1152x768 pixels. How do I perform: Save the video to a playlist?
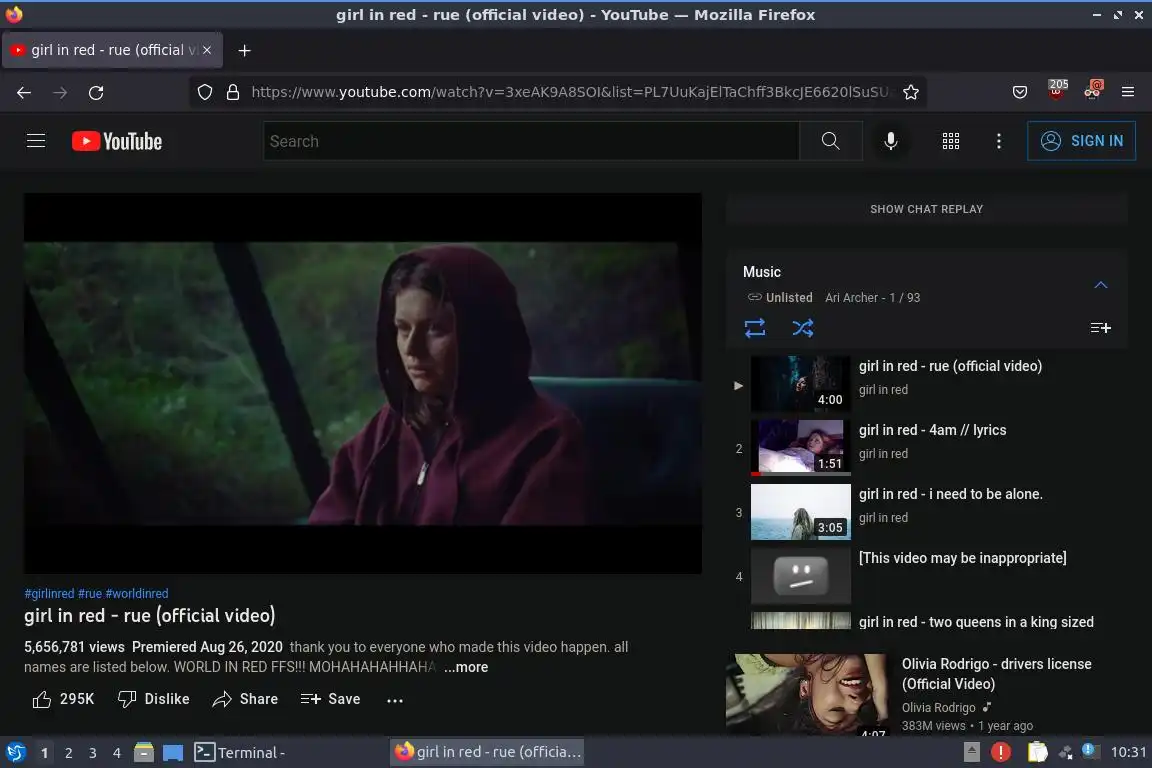pos(331,699)
